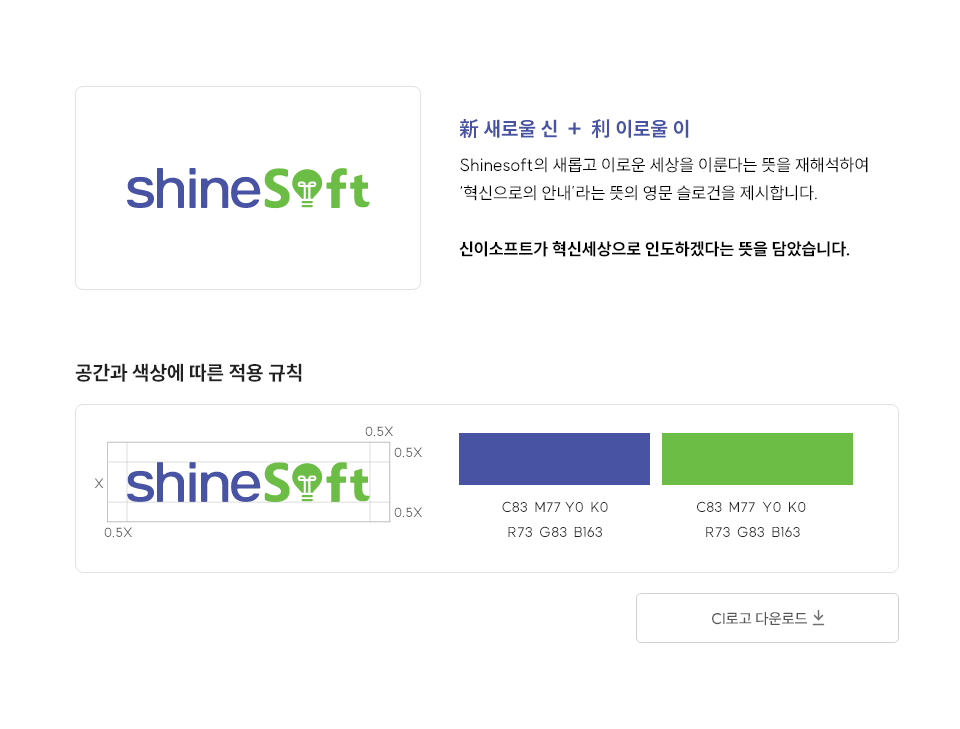Image resolution: width=960 pixels, height=729 pixels.
Task: Click the CMYK values under the blue swatch
Action: point(554,507)
